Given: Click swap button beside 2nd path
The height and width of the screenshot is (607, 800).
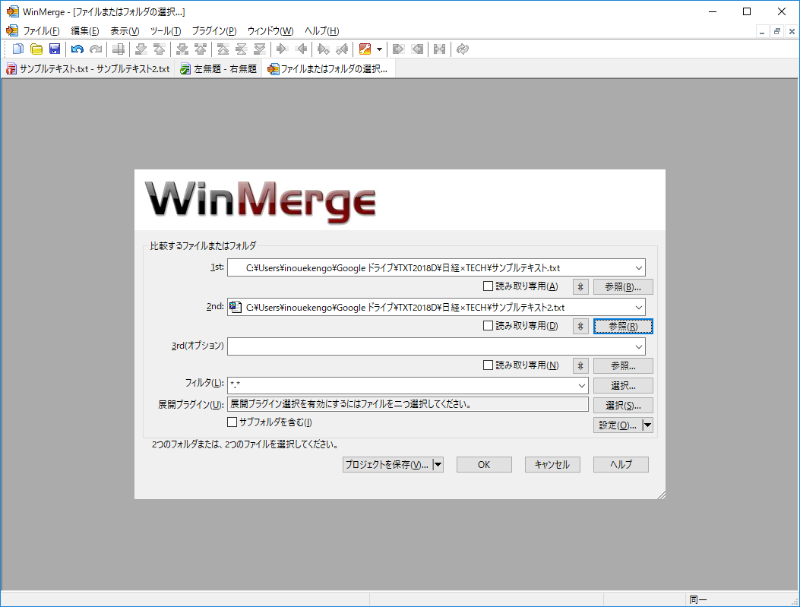Looking at the screenshot, I should tap(580, 326).
